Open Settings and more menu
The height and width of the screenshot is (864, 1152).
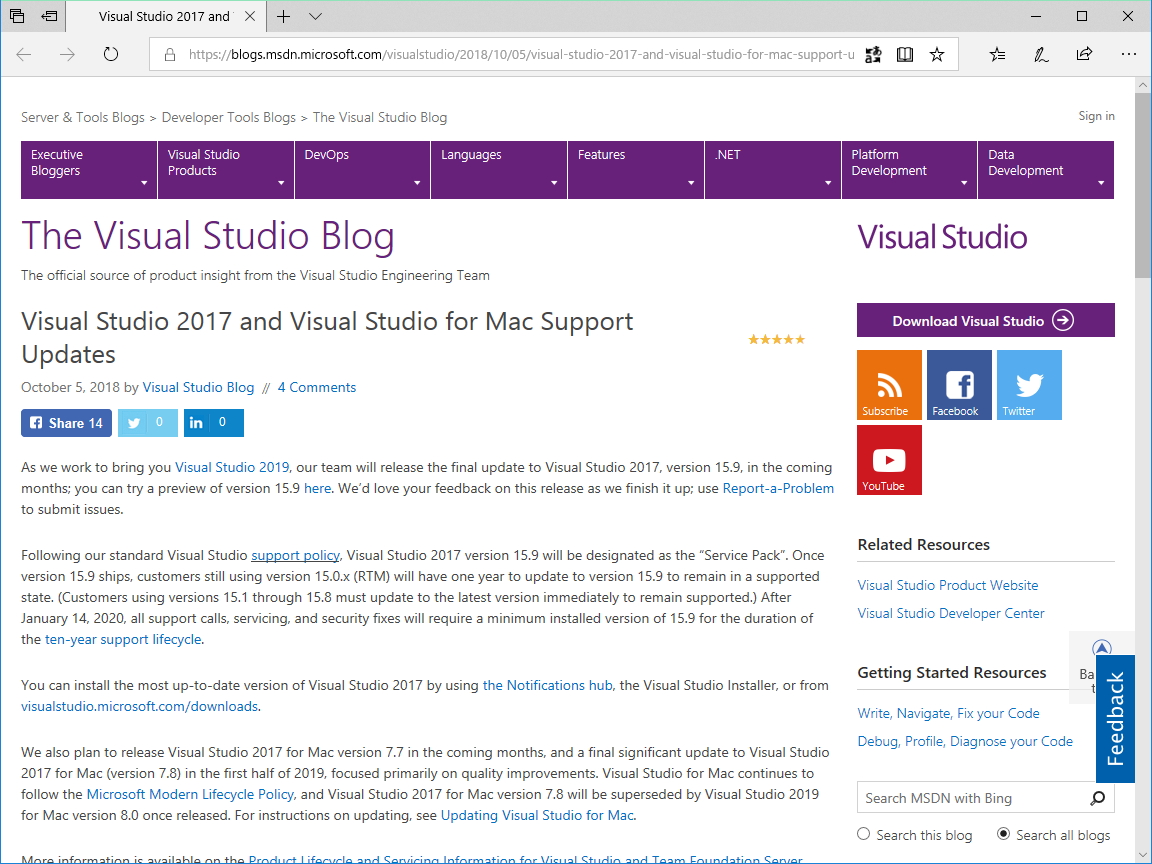(x=1129, y=54)
